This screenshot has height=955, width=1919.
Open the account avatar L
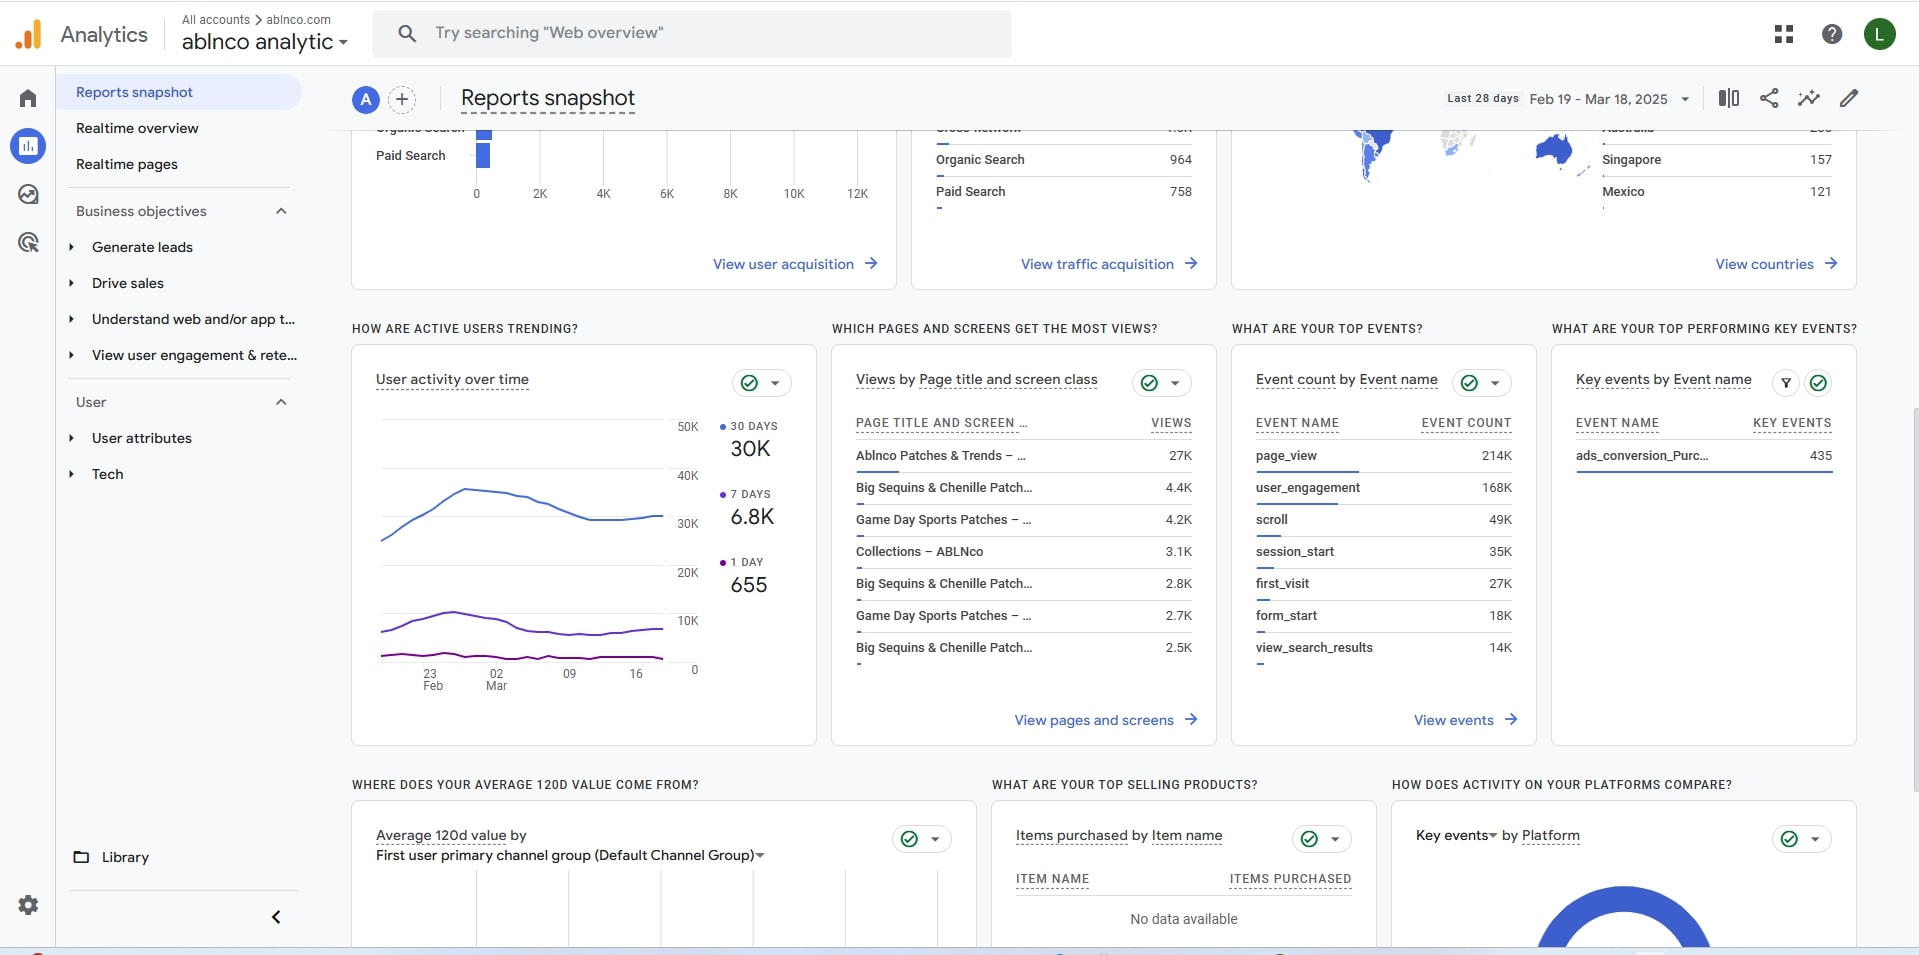(1880, 34)
